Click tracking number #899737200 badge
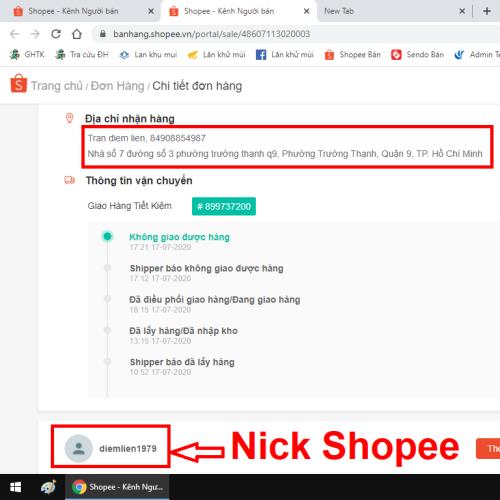Image resolution: width=500 pixels, height=500 pixels. [x=224, y=206]
